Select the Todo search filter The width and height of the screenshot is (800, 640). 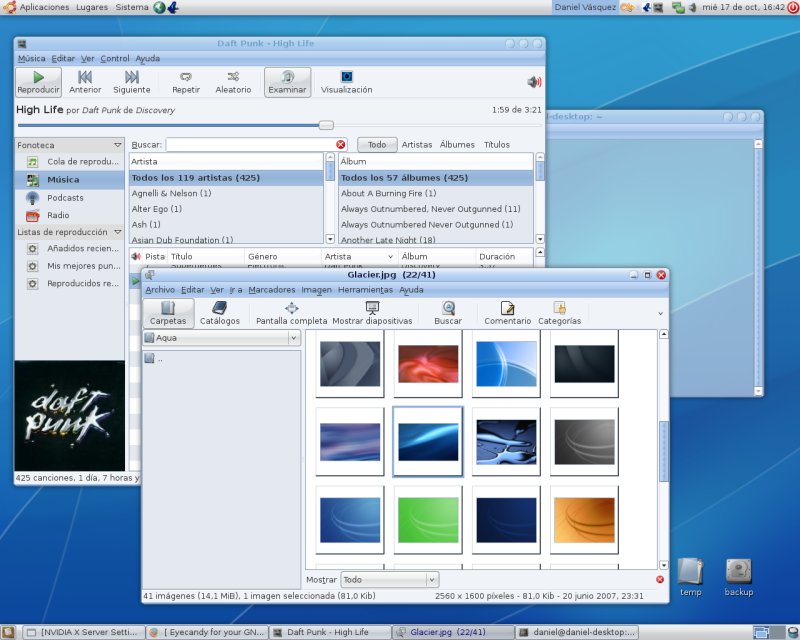click(377, 144)
